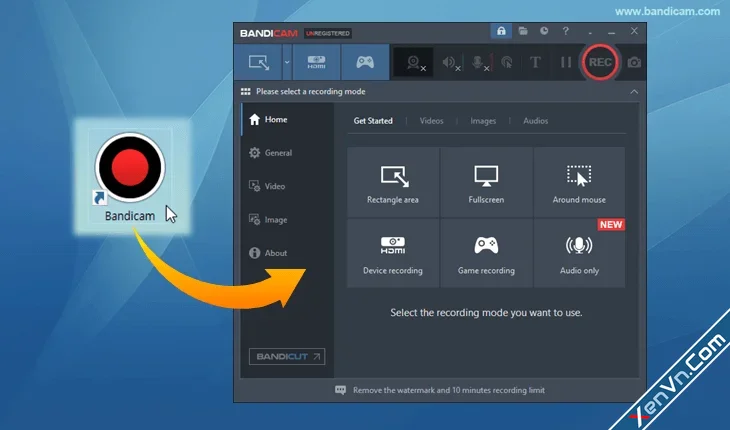
Task: Open help with the question mark icon
Action: tap(565, 31)
